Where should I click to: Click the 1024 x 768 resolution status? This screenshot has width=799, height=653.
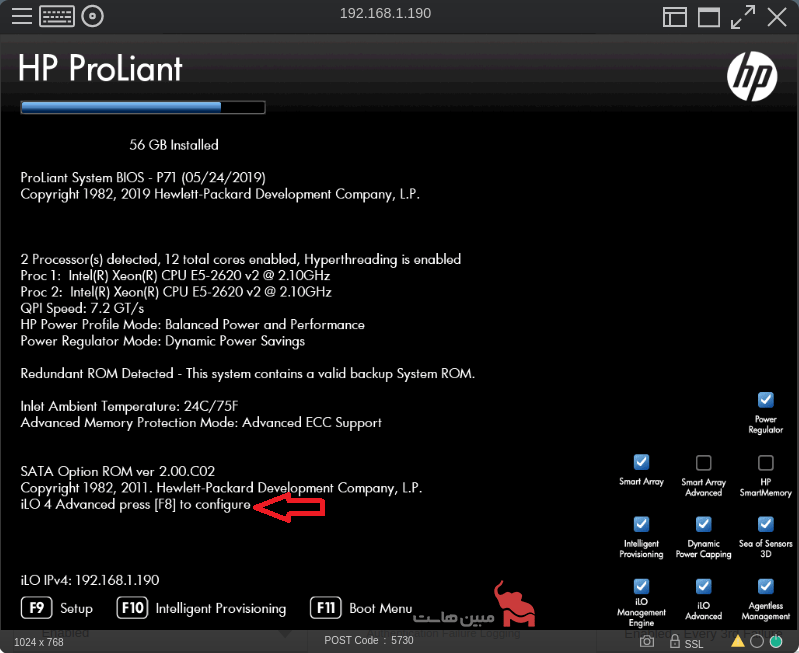point(39,642)
